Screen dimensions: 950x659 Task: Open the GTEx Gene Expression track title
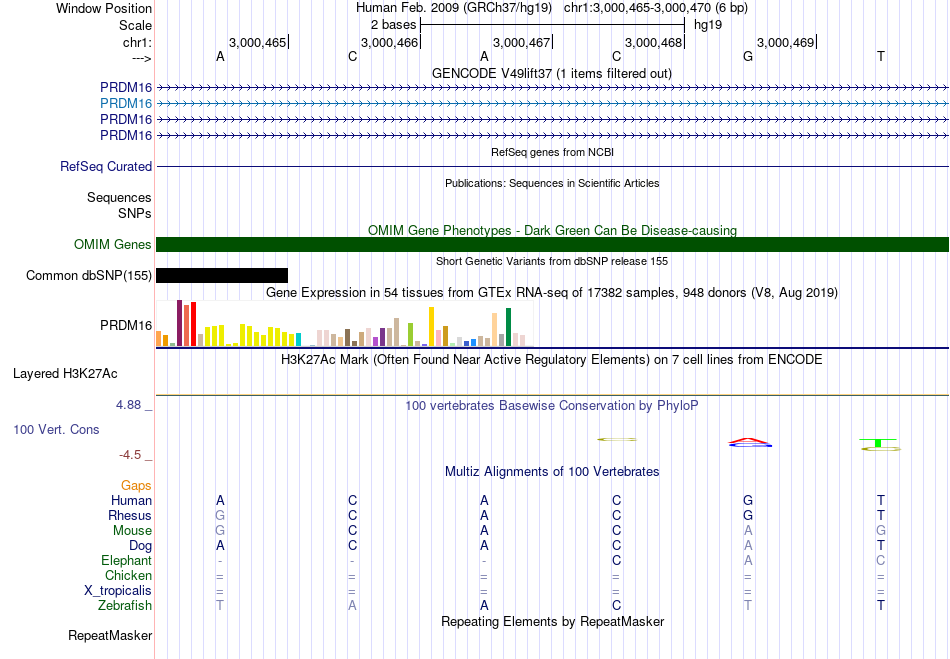[x=551, y=293]
